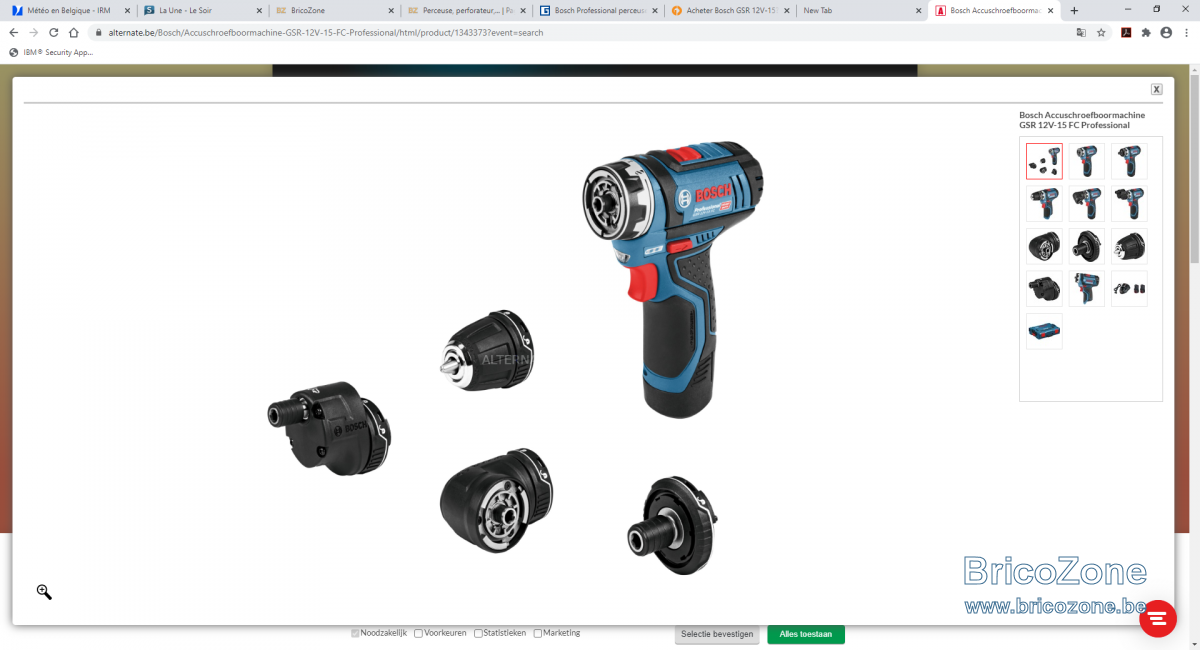
Task: Select the L-BOXX carrying case thumbnail
Action: 1044,330
